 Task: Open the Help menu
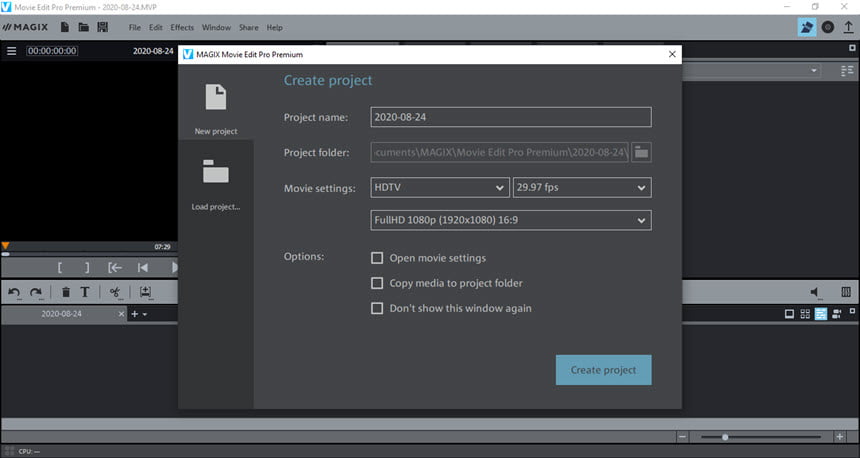274,27
